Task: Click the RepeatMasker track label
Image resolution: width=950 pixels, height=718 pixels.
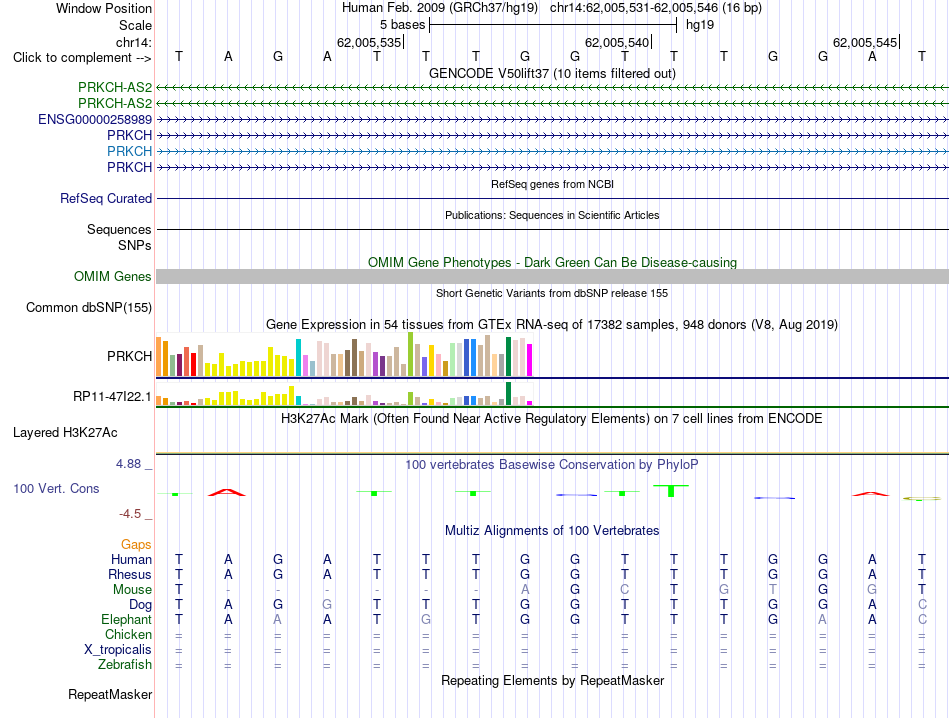Action: coord(110,694)
